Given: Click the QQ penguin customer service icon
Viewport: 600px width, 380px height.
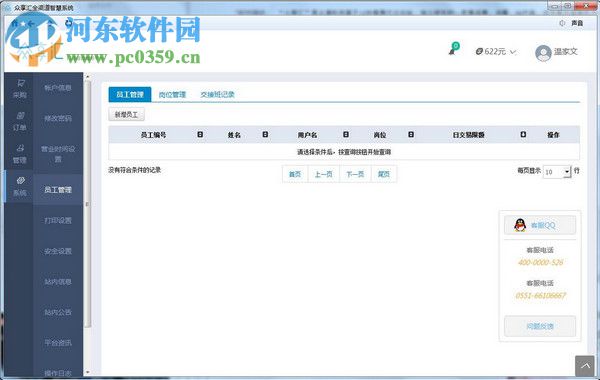Looking at the screenshot, I should coord(520,225).
